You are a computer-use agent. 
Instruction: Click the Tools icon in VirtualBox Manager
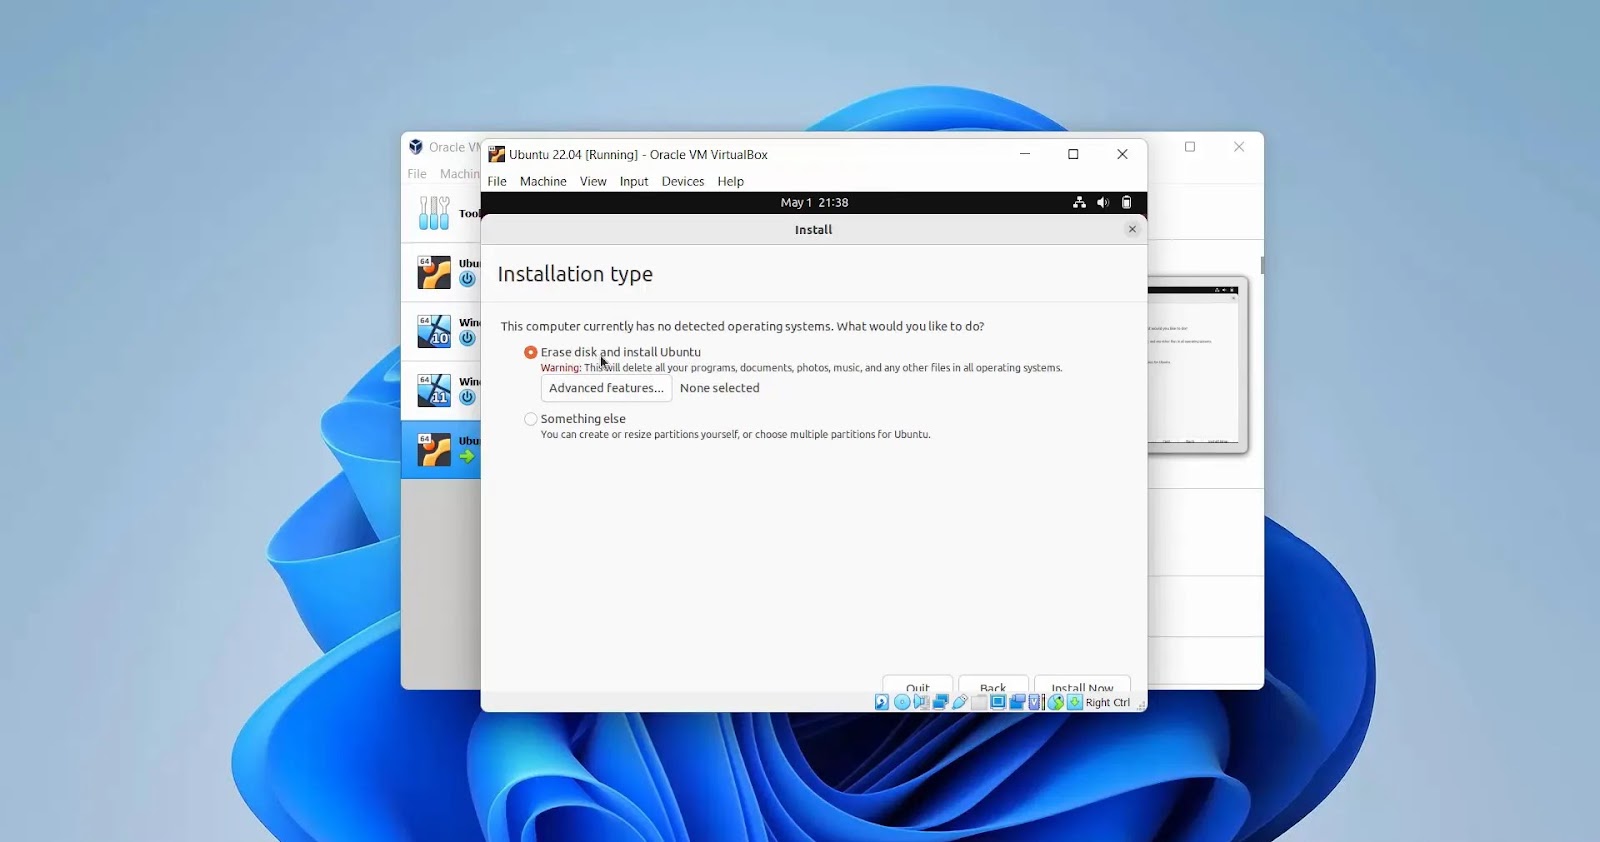coord(434,213)
